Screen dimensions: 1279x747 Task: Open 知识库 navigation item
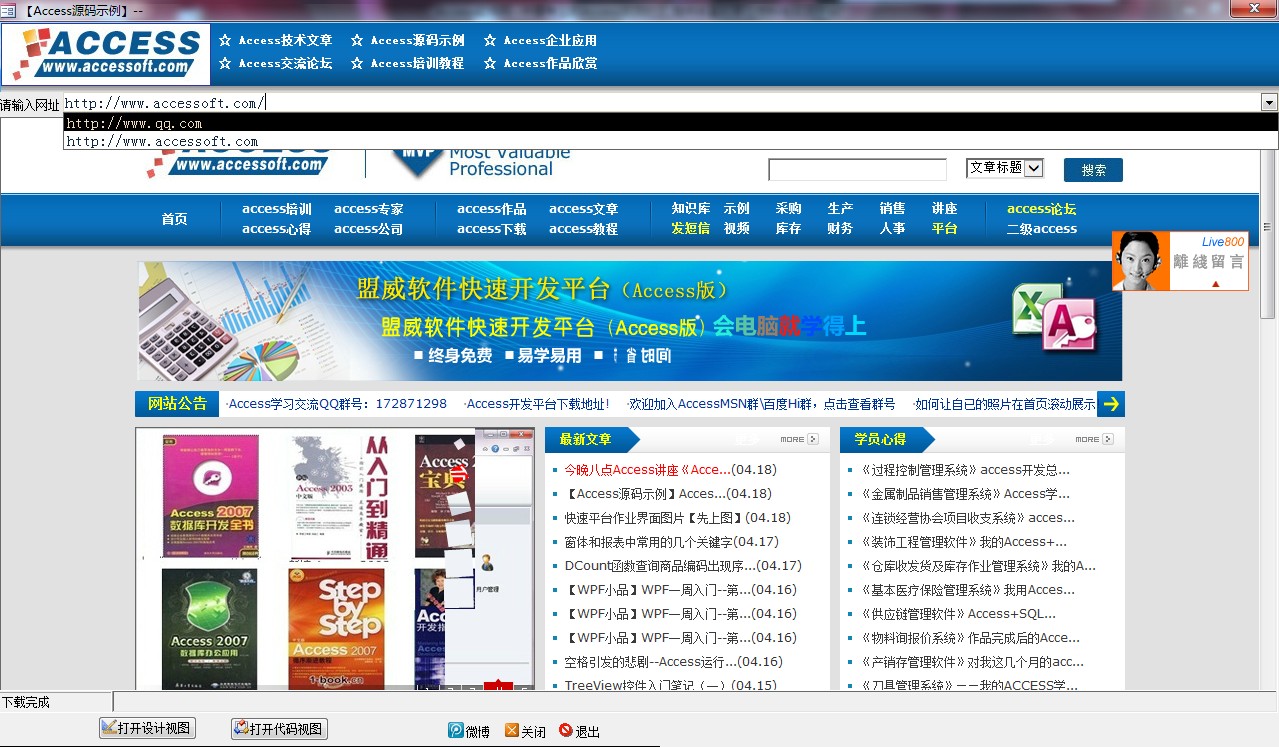pos(691,209)
